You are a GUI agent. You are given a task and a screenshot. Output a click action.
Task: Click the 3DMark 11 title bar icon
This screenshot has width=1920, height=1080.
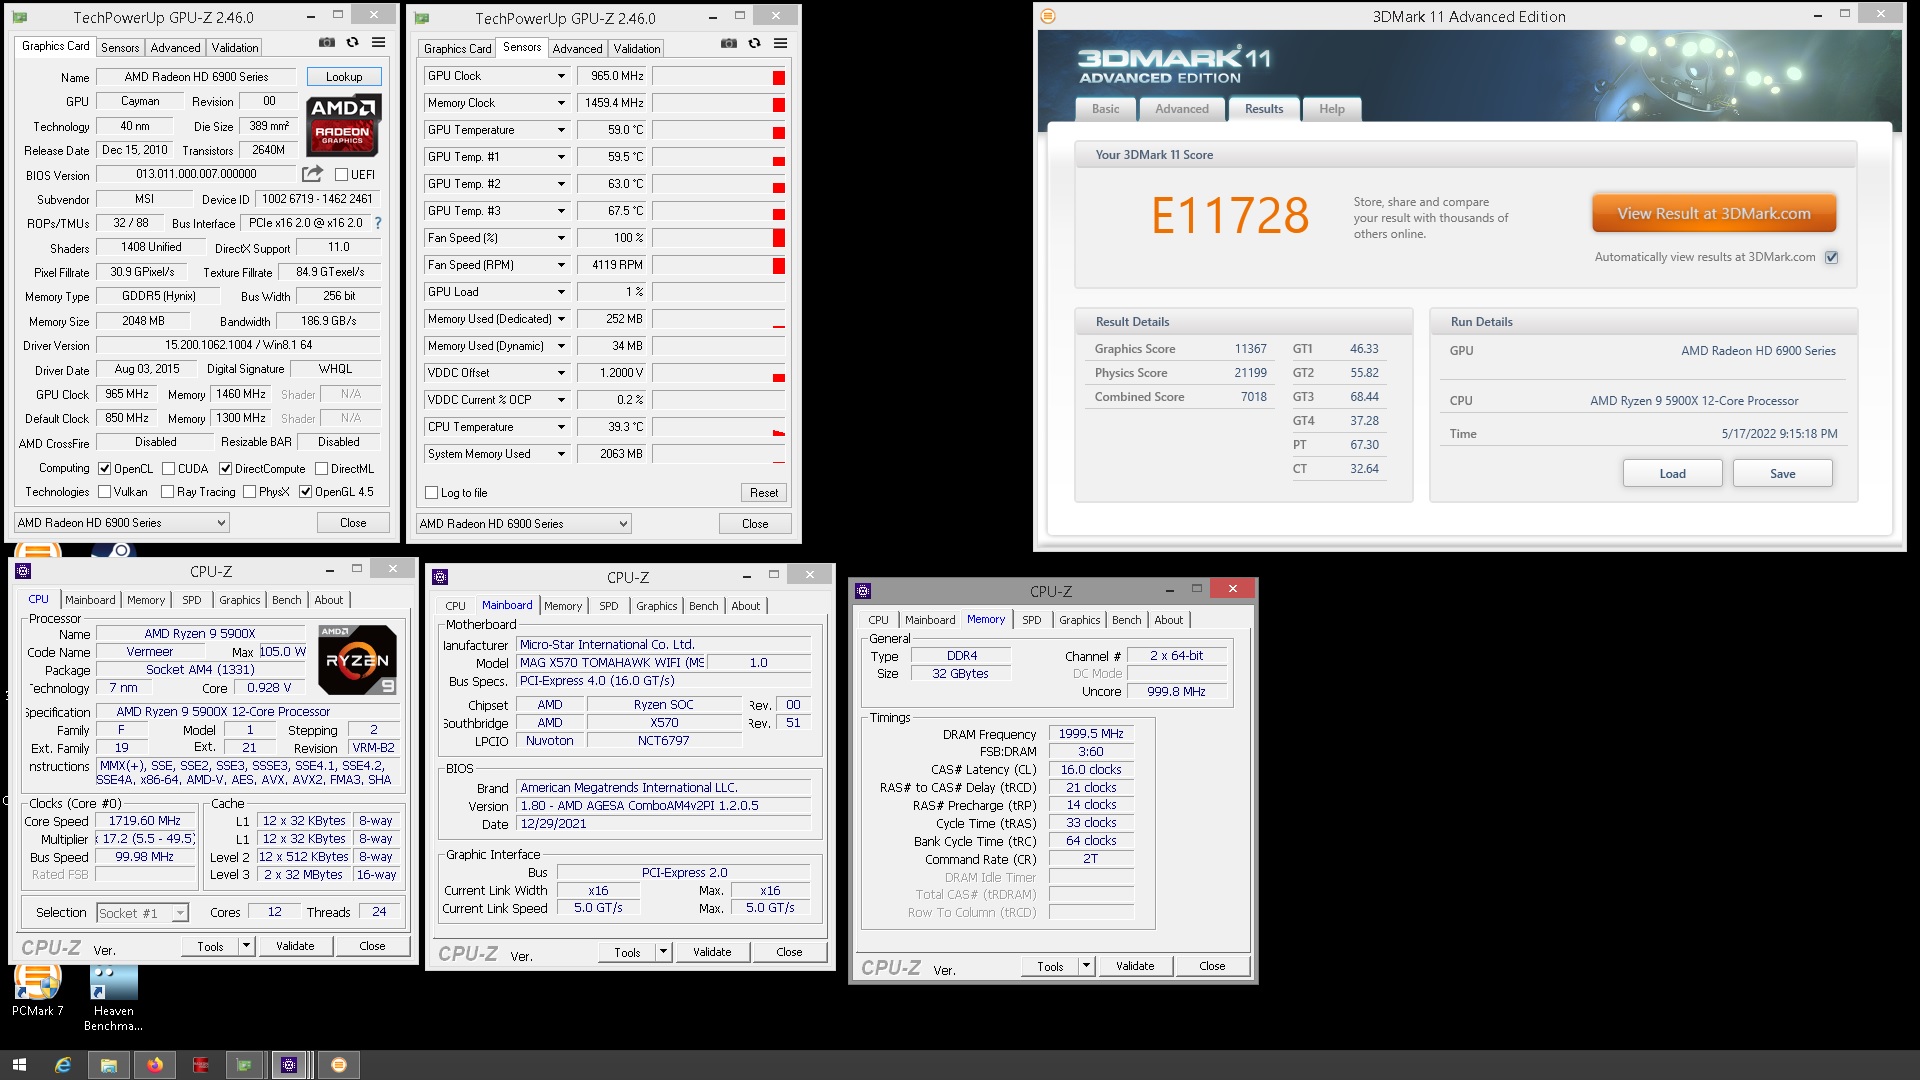tap(1048, 16)
